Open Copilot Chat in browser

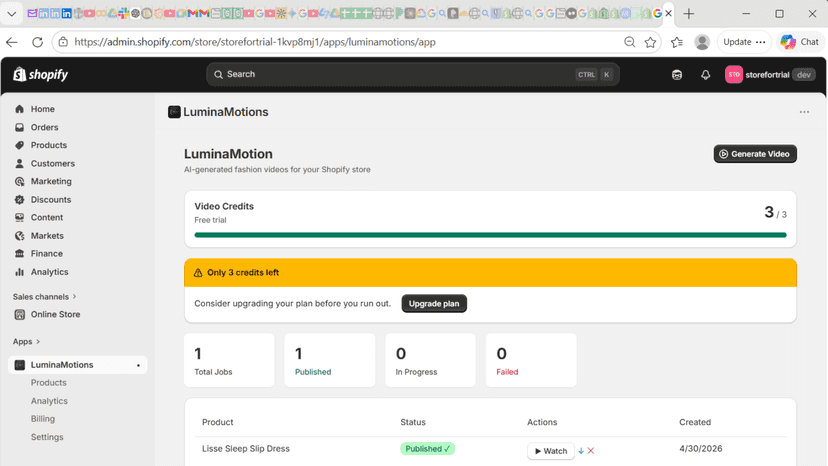click(800, 42)
